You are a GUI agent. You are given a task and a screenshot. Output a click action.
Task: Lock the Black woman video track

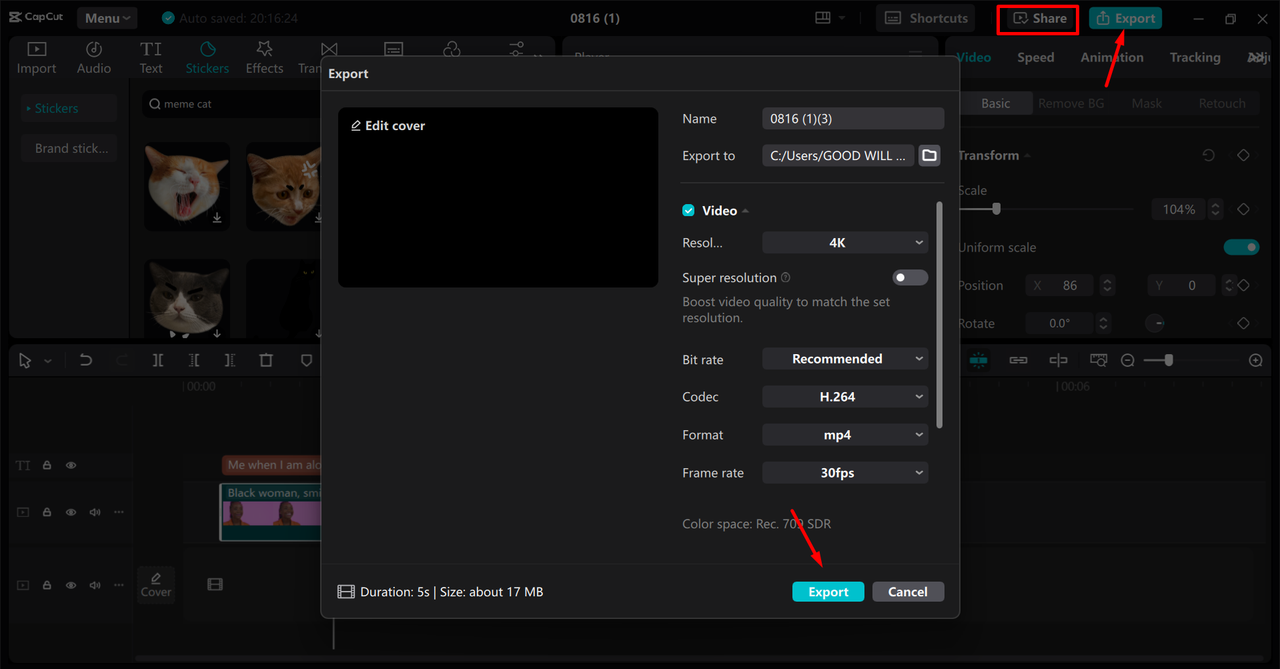(x=47, y=512)
